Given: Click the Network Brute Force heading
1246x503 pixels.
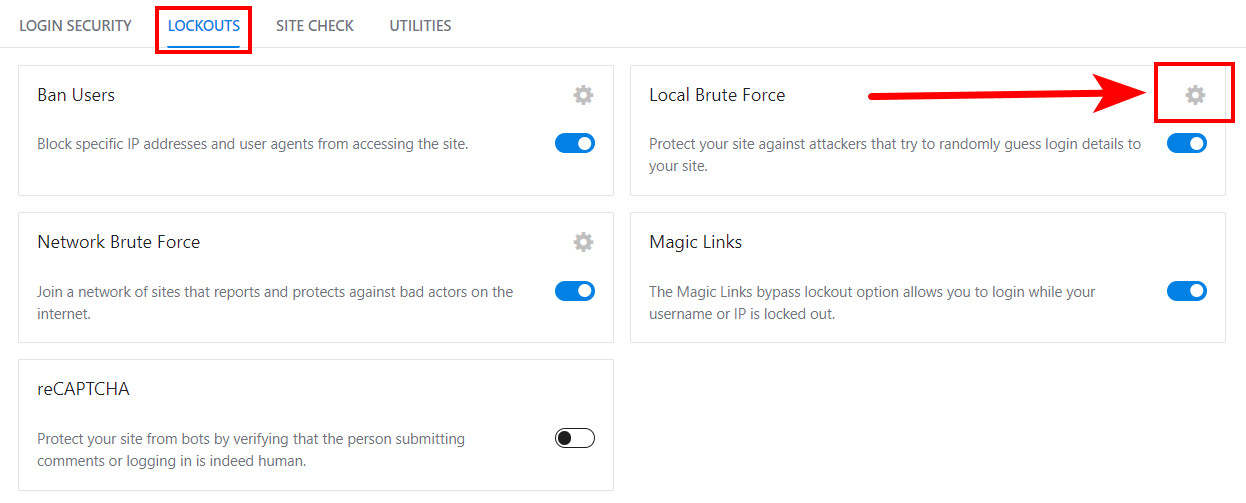Looking at the screenshot, I should [x=119, y=242].
